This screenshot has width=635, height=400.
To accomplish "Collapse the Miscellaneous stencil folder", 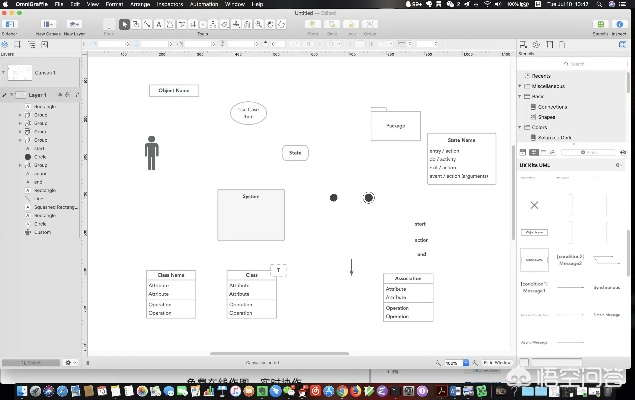I will pyautogui.click(x=521, y=86).
